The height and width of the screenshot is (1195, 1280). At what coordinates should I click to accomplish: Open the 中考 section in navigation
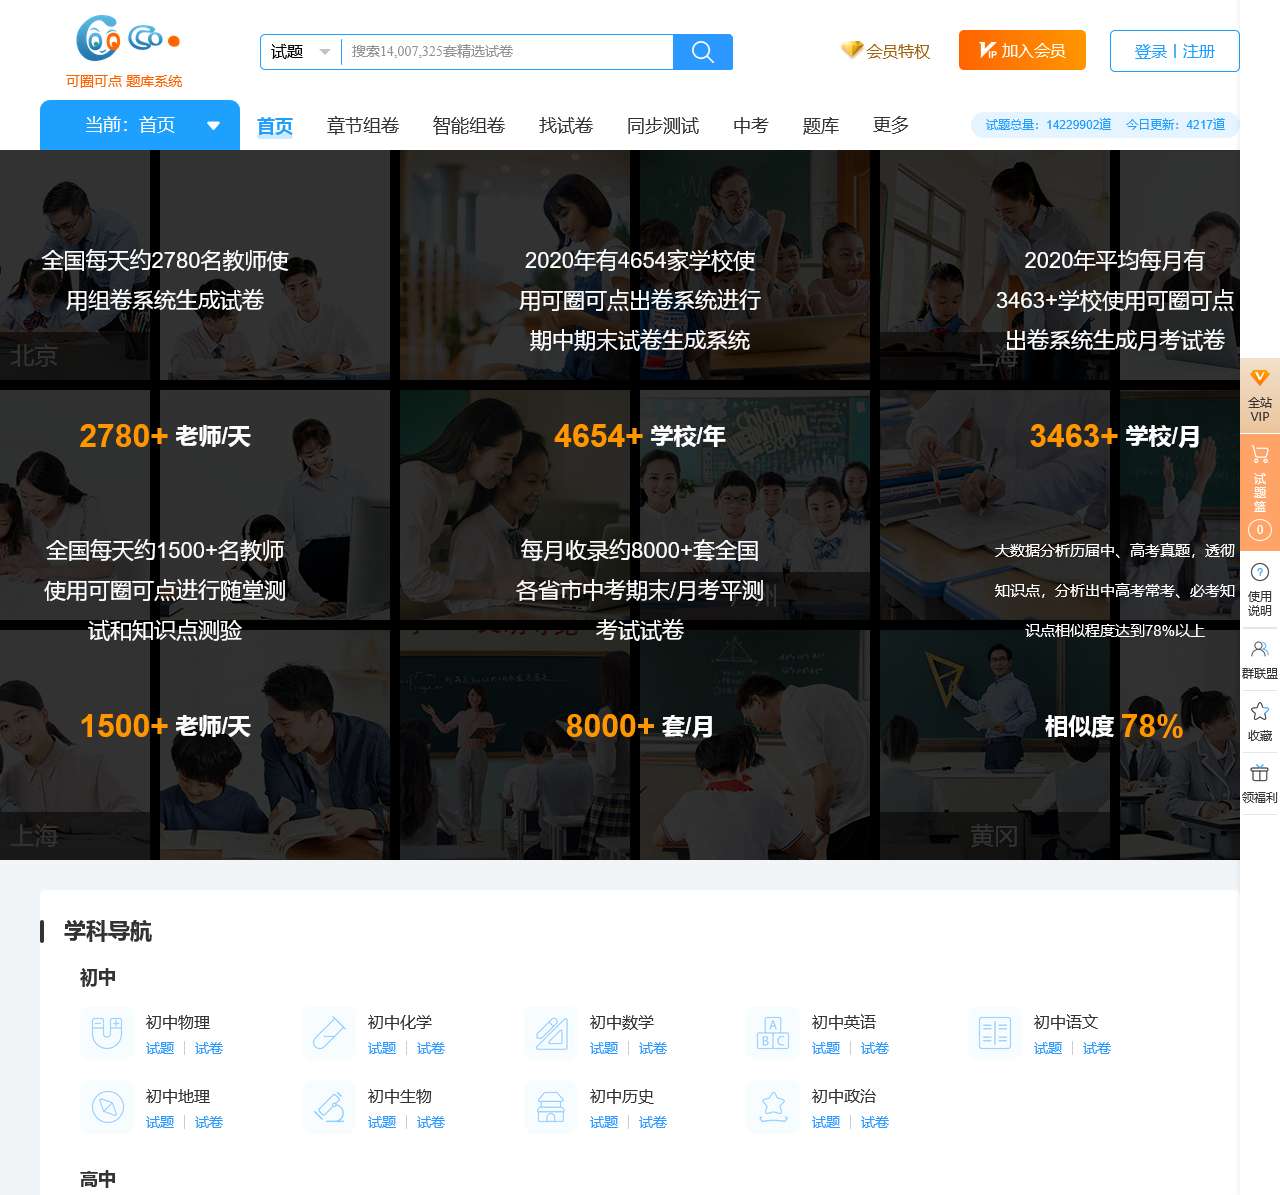click(749, 125)
